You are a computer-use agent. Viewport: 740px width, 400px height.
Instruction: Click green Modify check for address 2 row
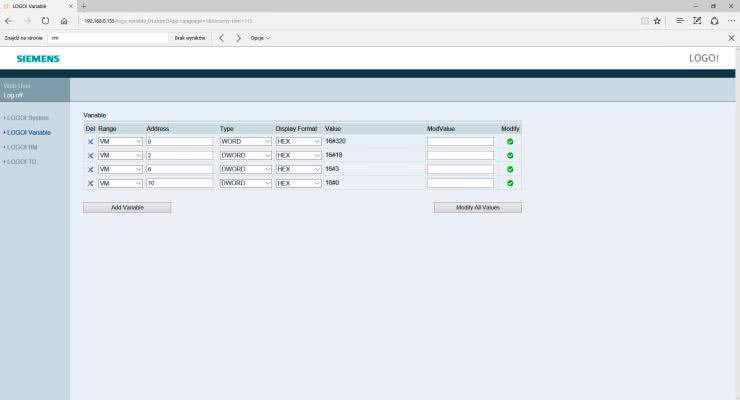click(510, 156)
